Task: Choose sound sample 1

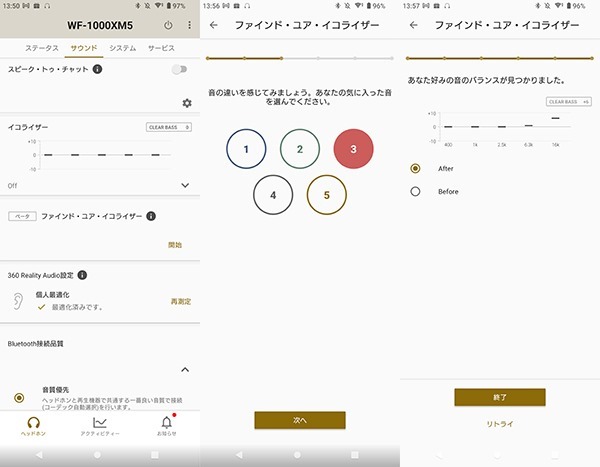Action: (246, 149)
